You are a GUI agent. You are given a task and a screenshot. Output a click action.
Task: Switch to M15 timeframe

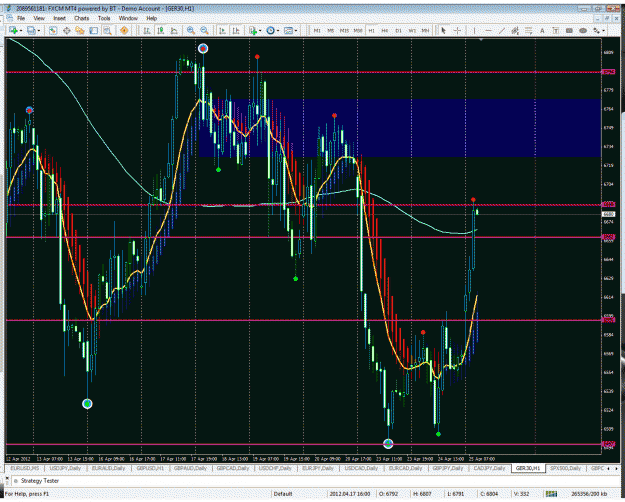(344, 31)
